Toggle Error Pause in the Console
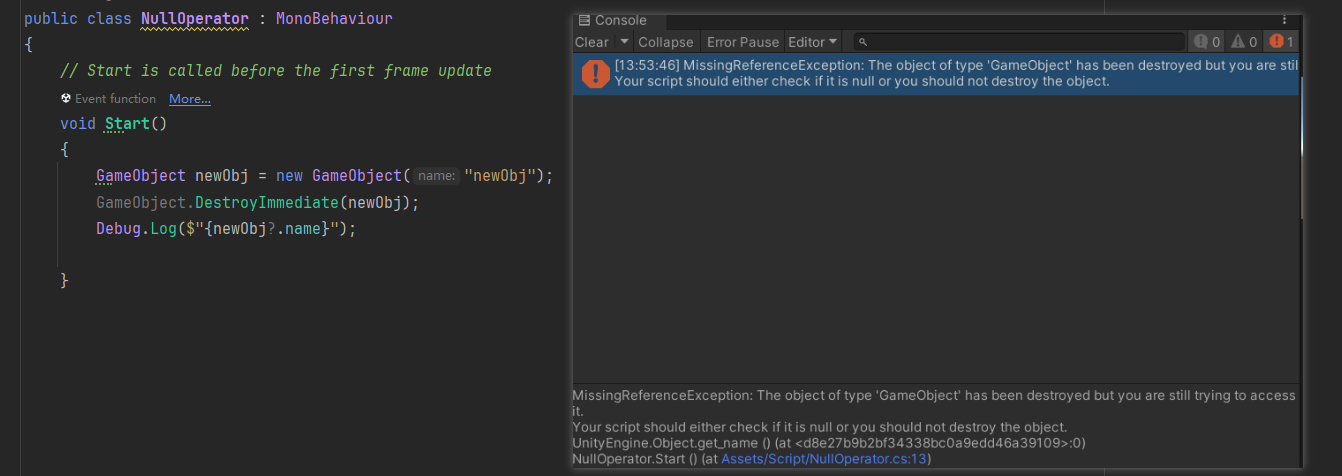This screenshot has width=1342, height=476. coord(743,42)
